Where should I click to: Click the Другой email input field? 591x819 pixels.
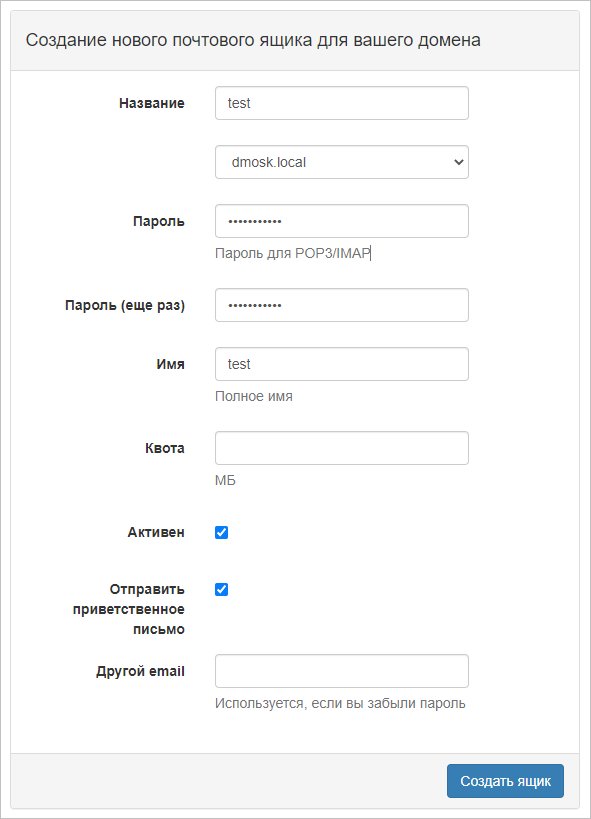[x=342, y=671]
